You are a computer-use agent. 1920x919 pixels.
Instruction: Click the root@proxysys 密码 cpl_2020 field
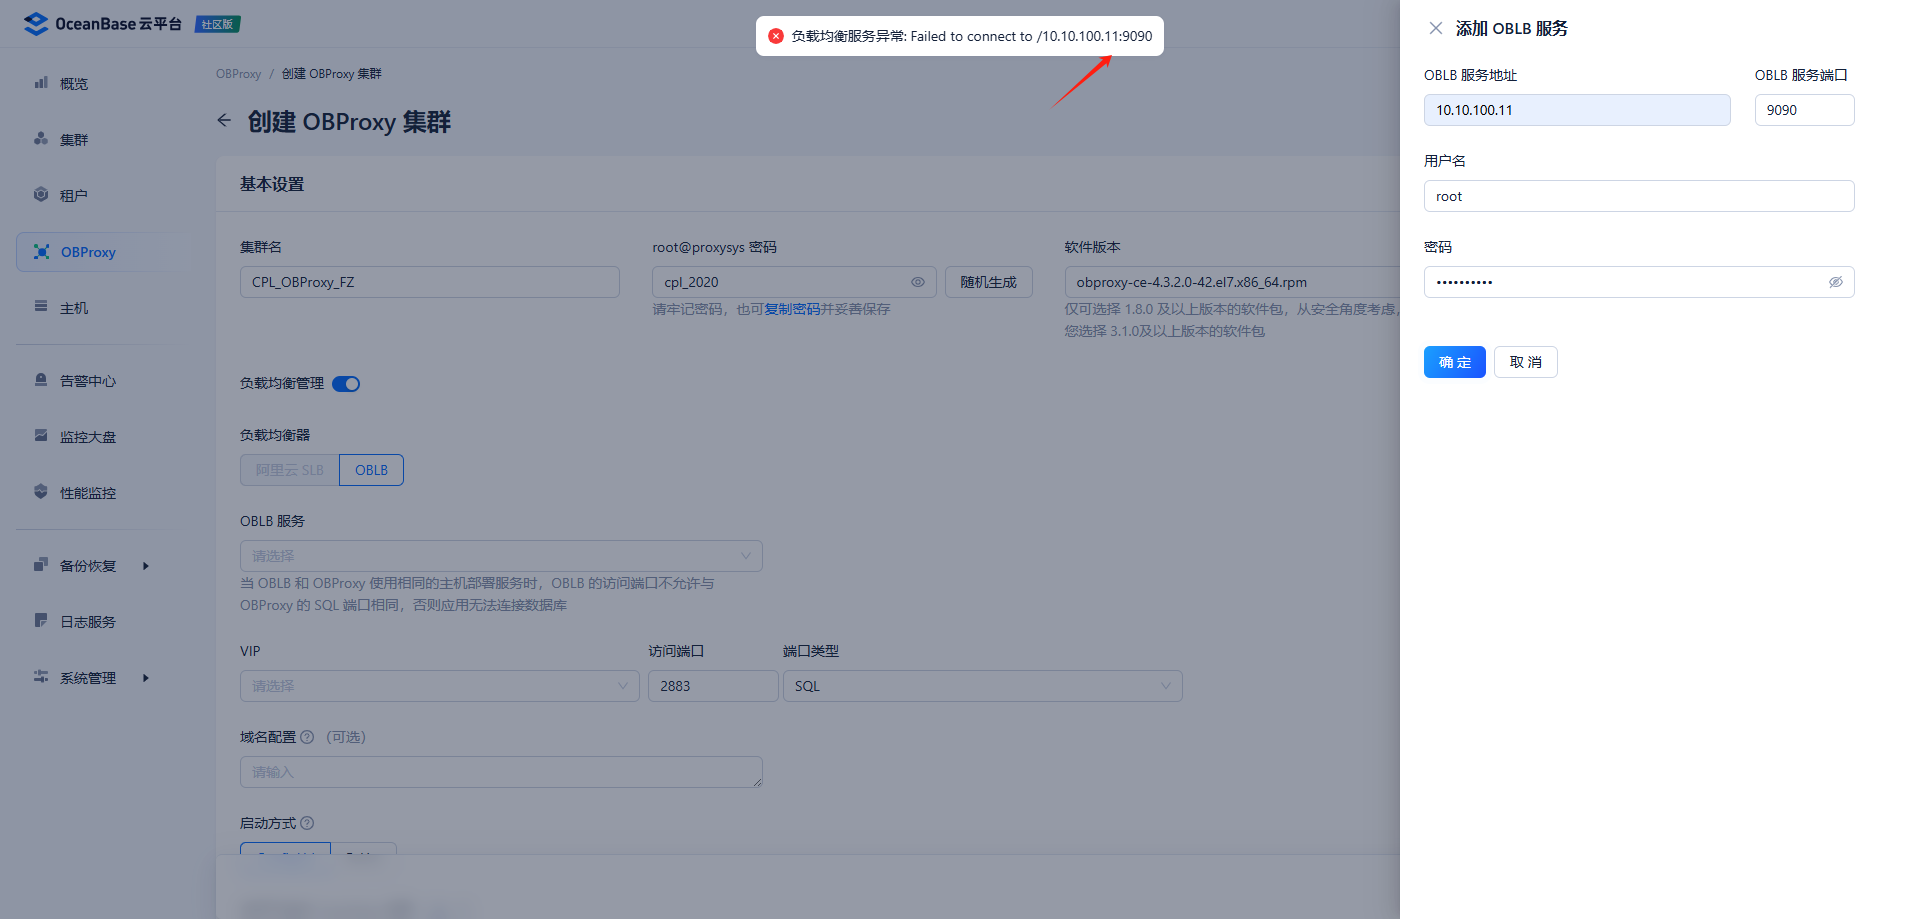[x=794, y=282]
